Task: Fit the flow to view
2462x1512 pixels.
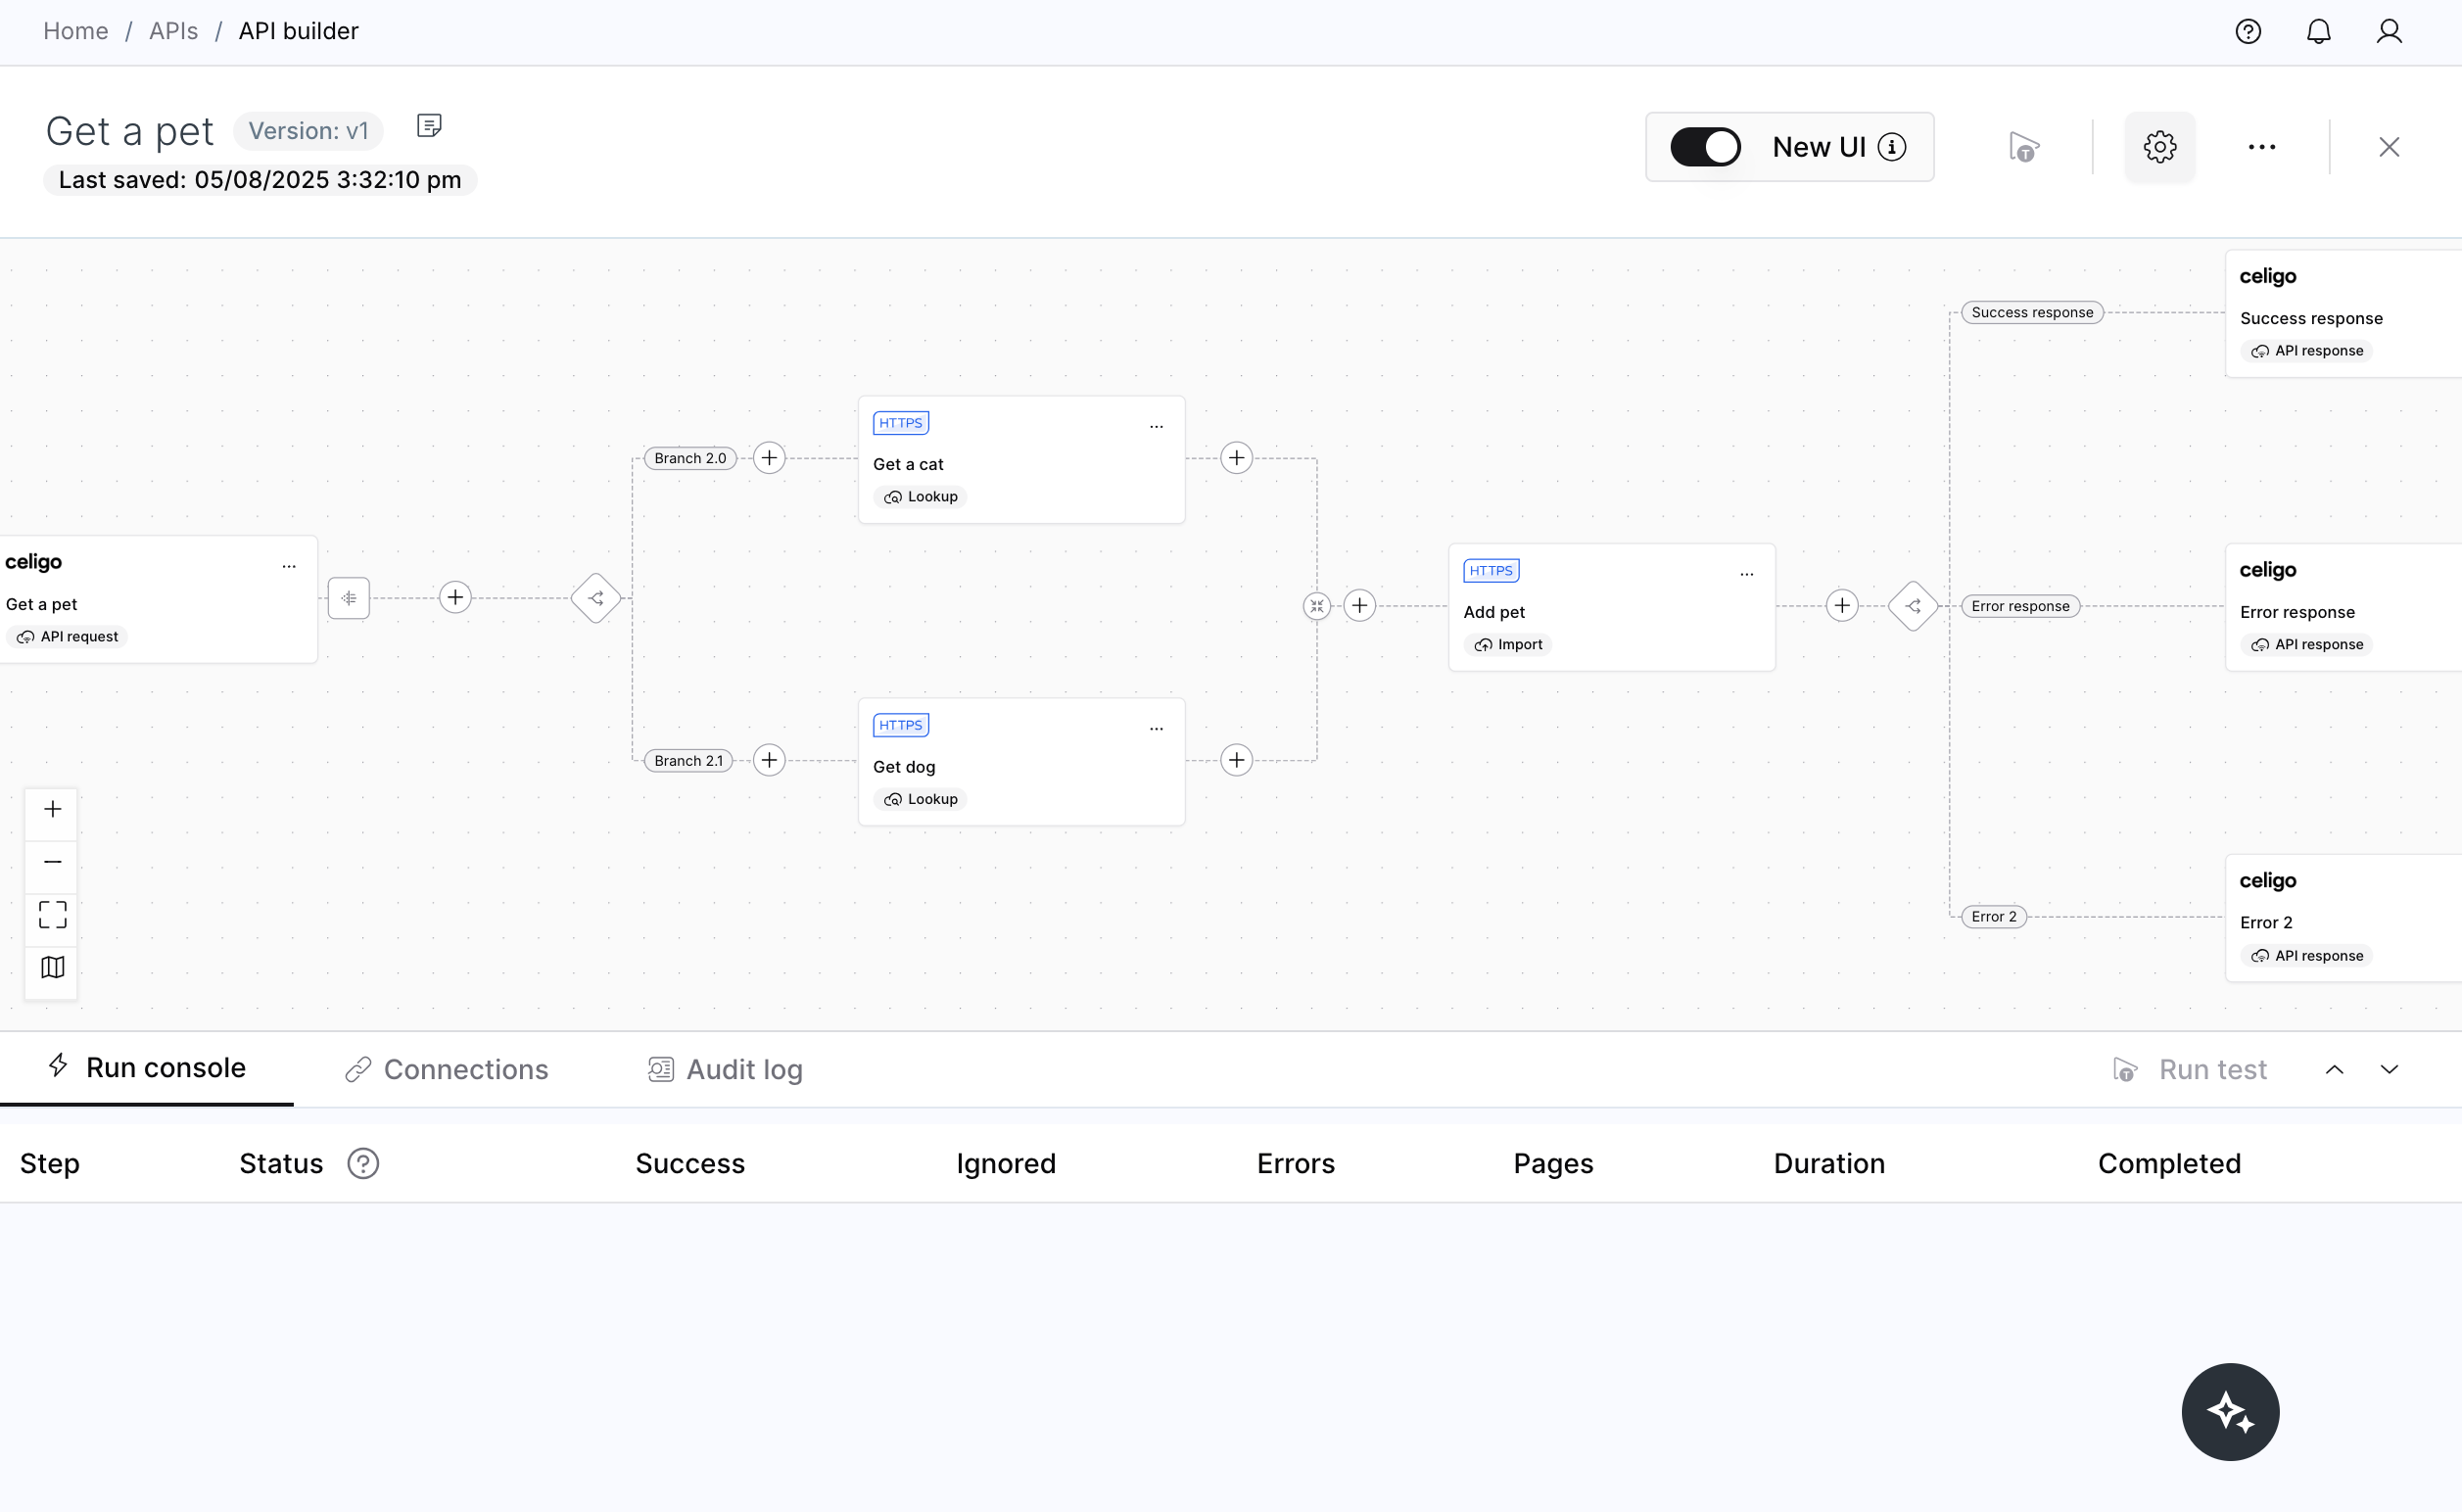Action: [52, 915]
